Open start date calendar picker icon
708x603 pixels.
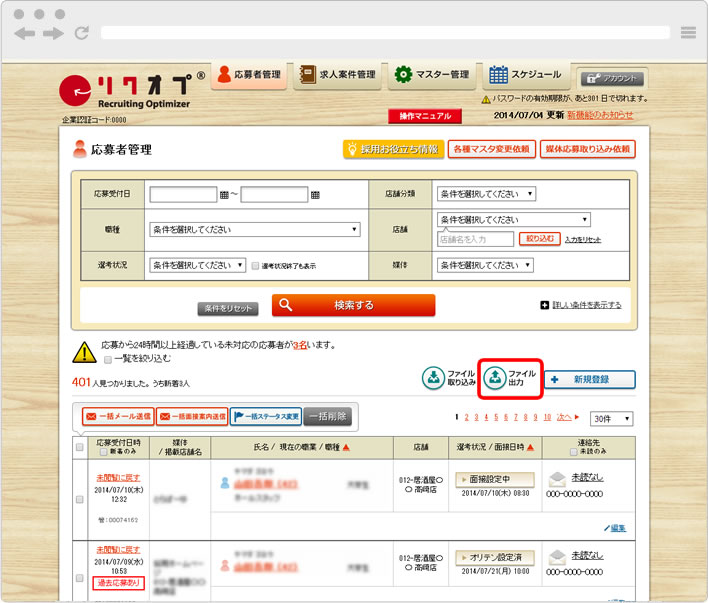point(224,195)
